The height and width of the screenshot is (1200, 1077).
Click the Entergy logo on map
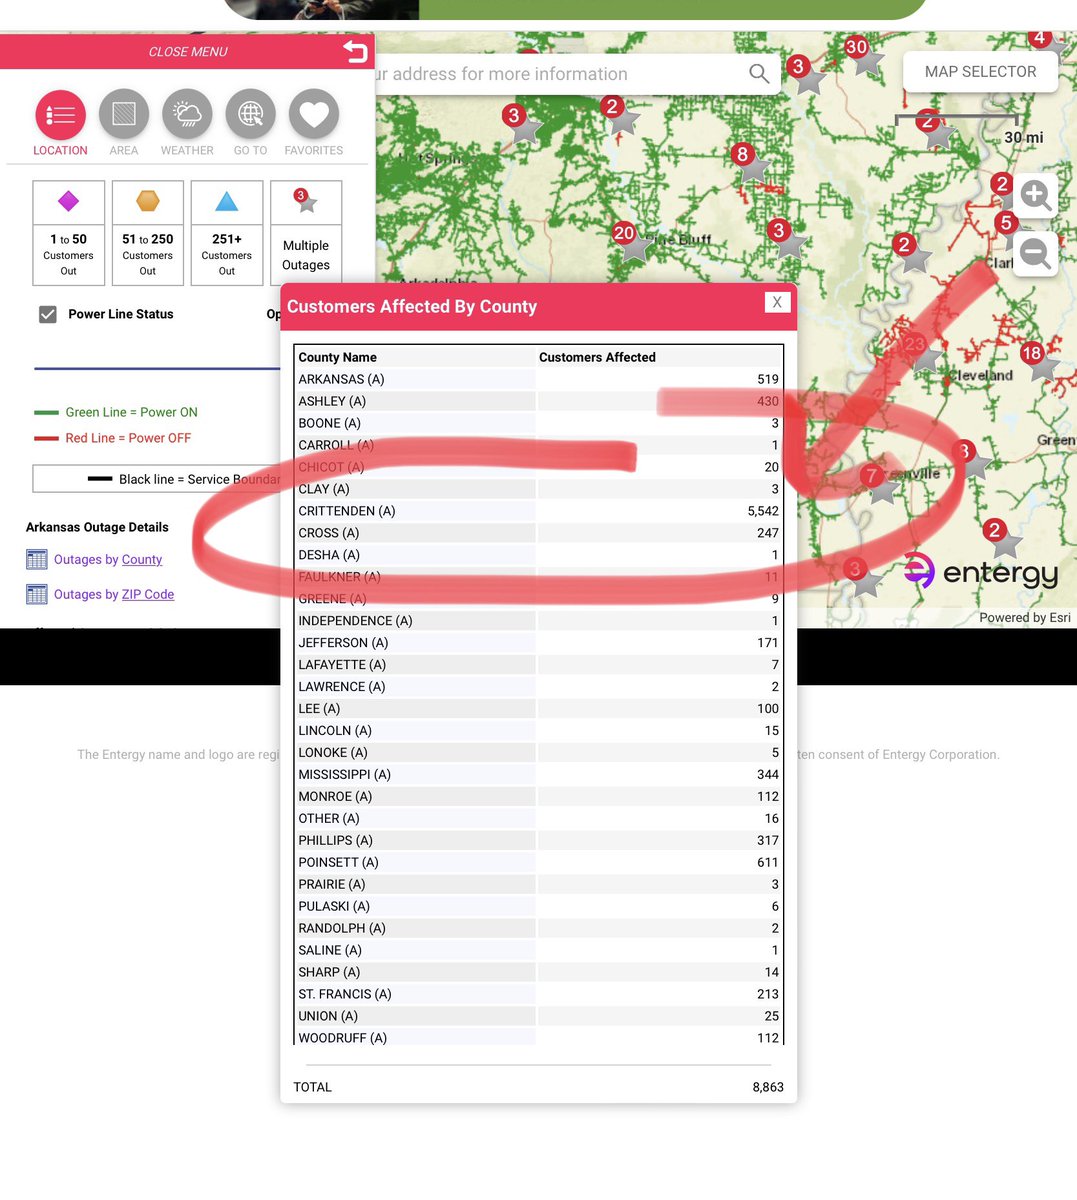[x=981, y=571]
